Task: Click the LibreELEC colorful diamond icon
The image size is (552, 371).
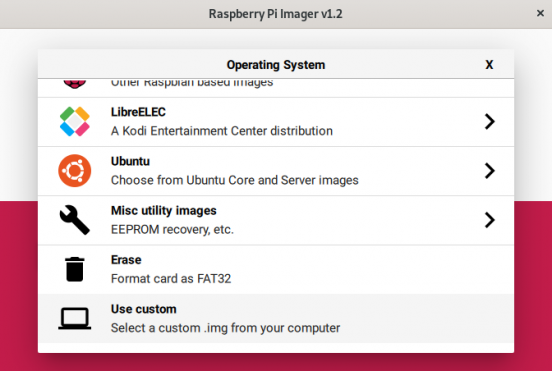Action: tap(75, 121)
